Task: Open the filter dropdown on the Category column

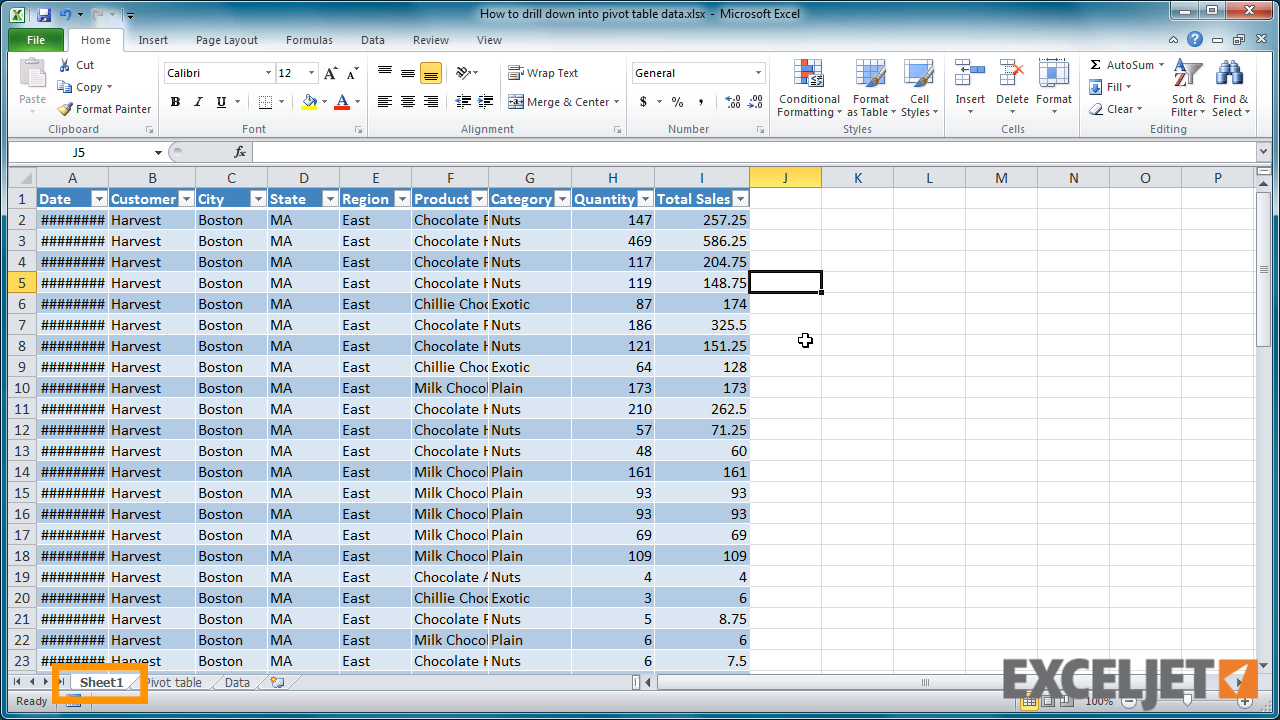Action: [562, 198]
